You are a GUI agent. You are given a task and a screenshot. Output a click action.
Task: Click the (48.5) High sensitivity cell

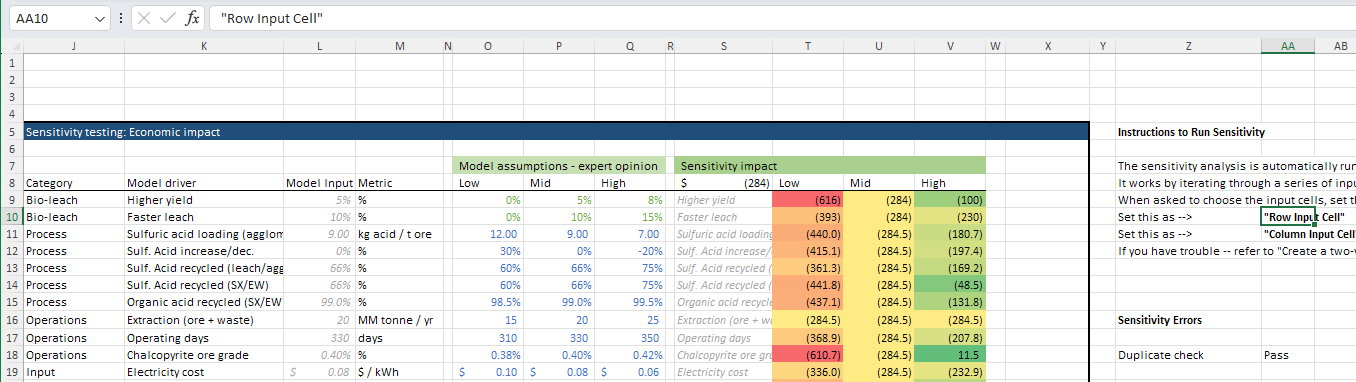(950, 286)
